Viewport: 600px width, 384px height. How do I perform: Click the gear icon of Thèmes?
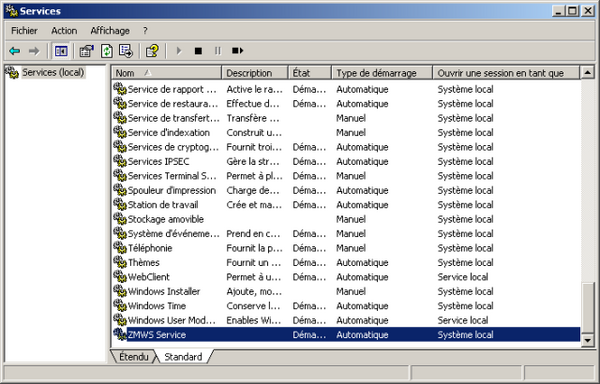120,262
